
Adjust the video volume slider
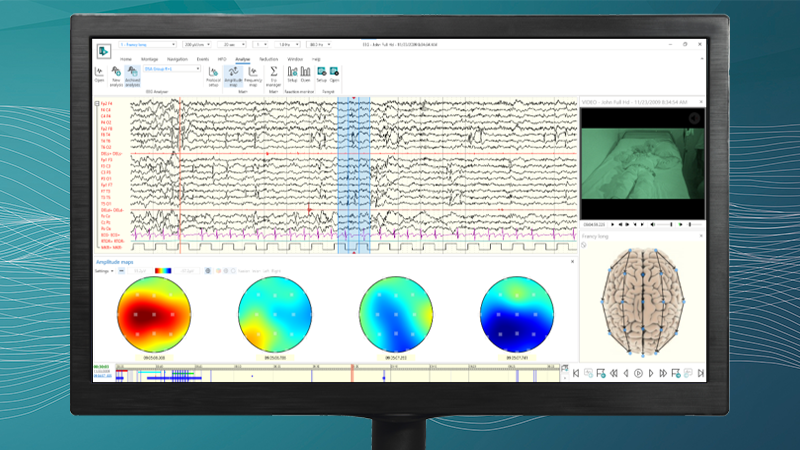(665, 224)
